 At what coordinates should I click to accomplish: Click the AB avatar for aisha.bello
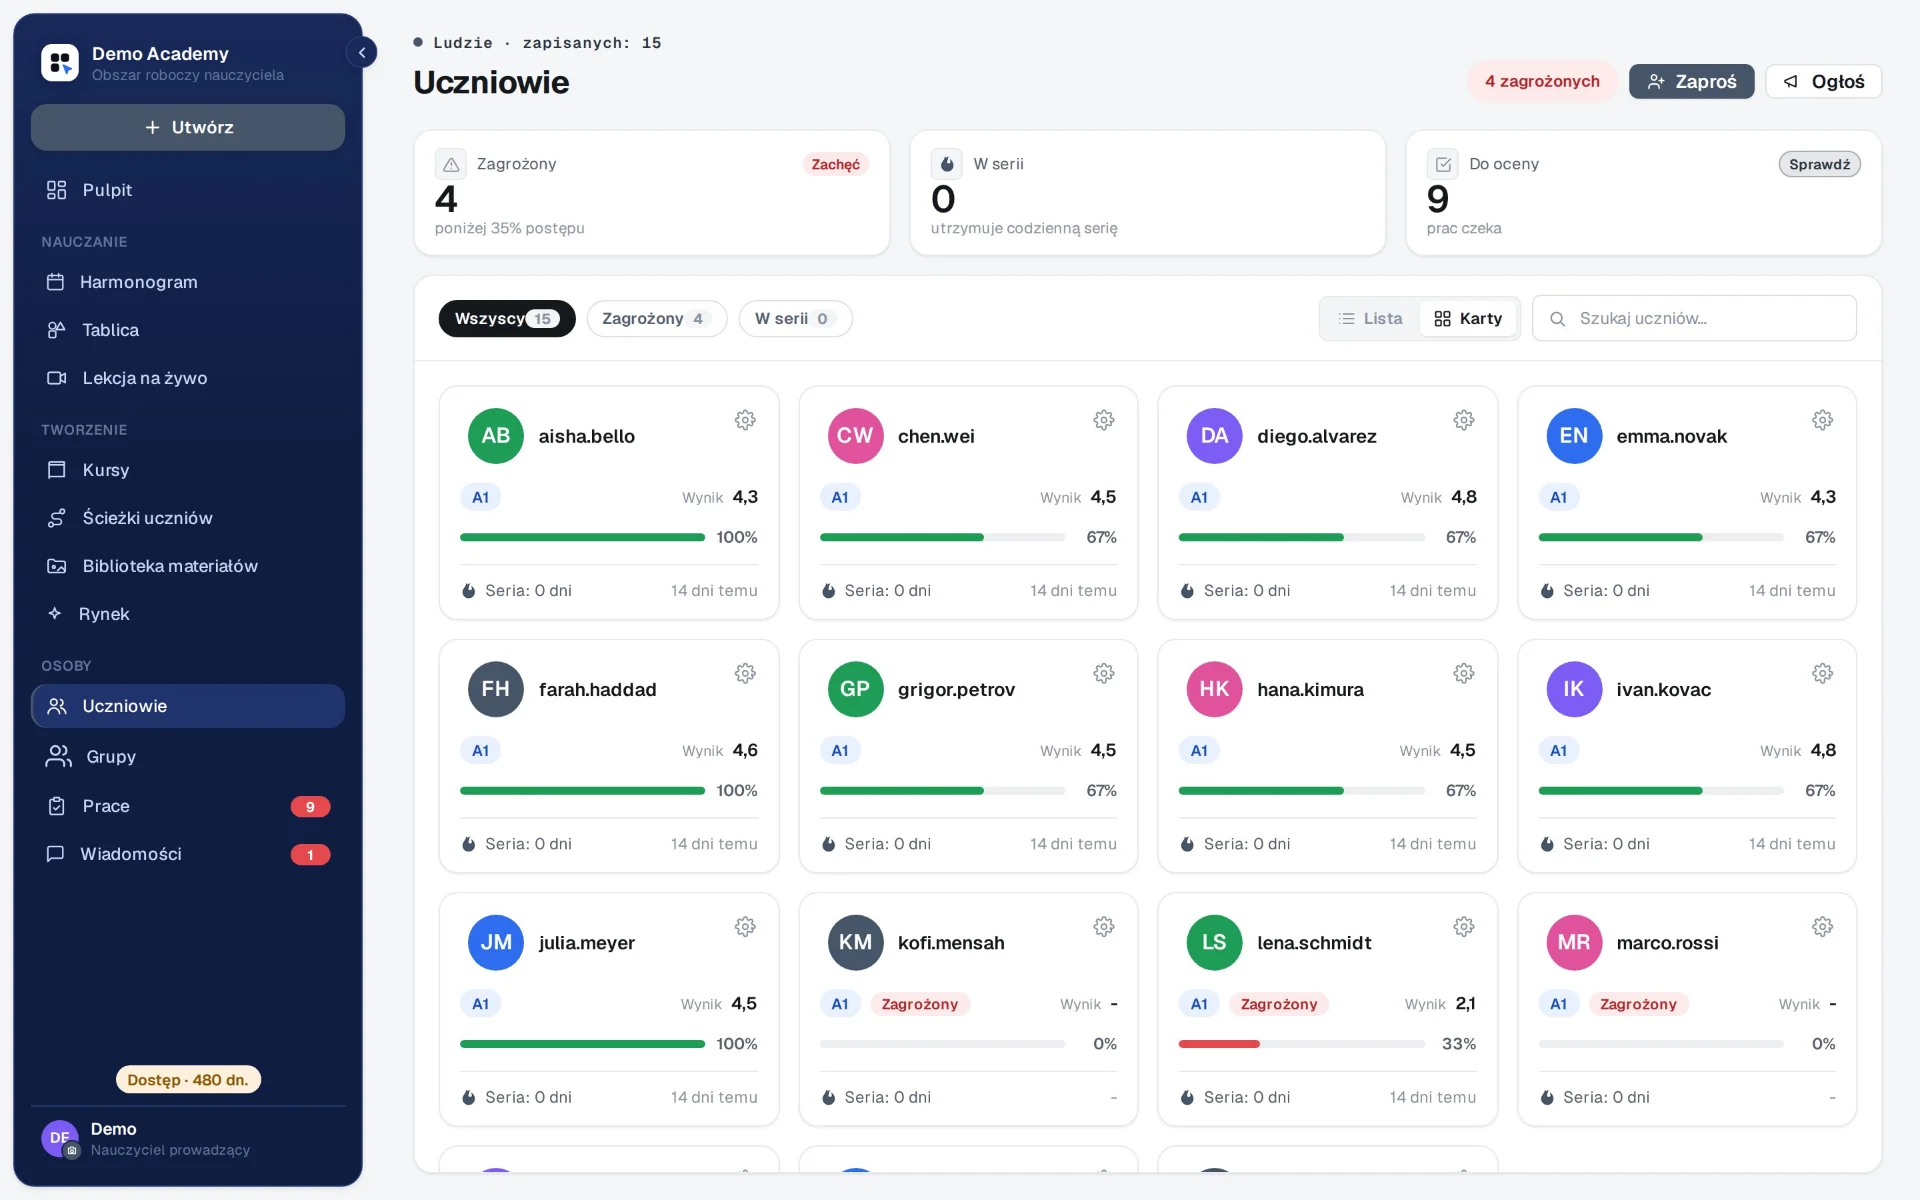pos(496,436)
